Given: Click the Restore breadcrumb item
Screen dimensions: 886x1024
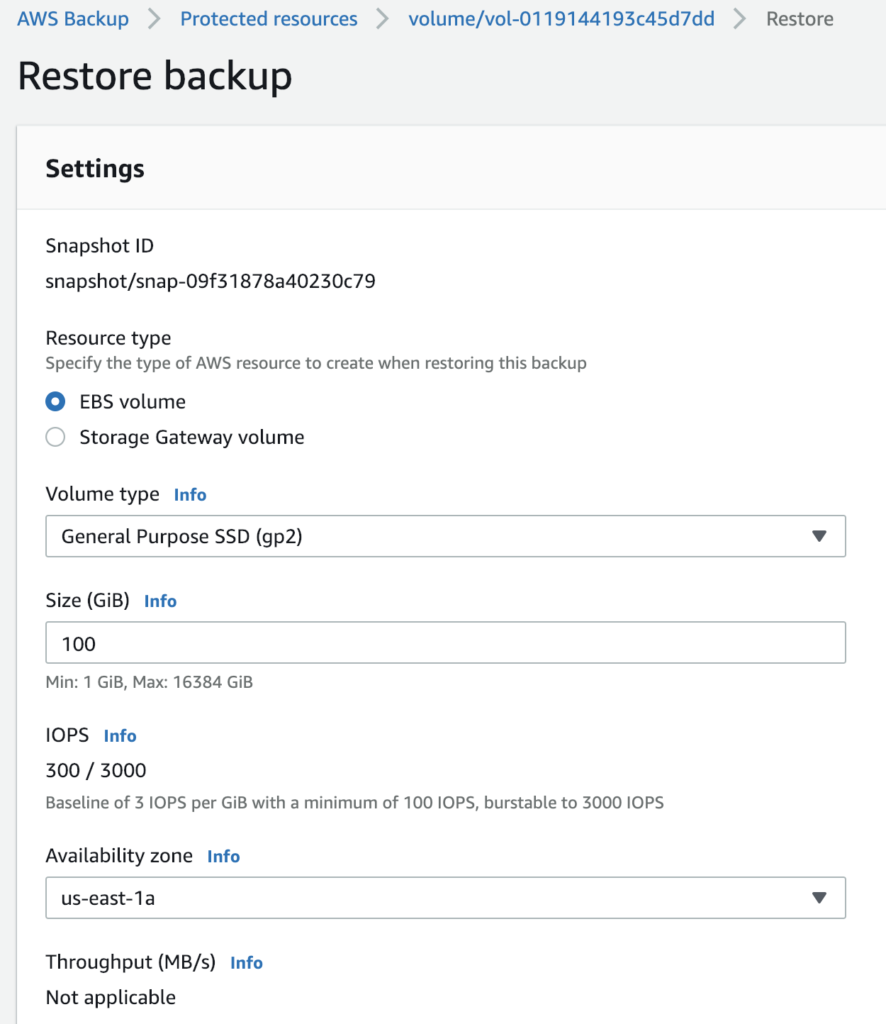Looking at the screenshot, I should point(799,19).
